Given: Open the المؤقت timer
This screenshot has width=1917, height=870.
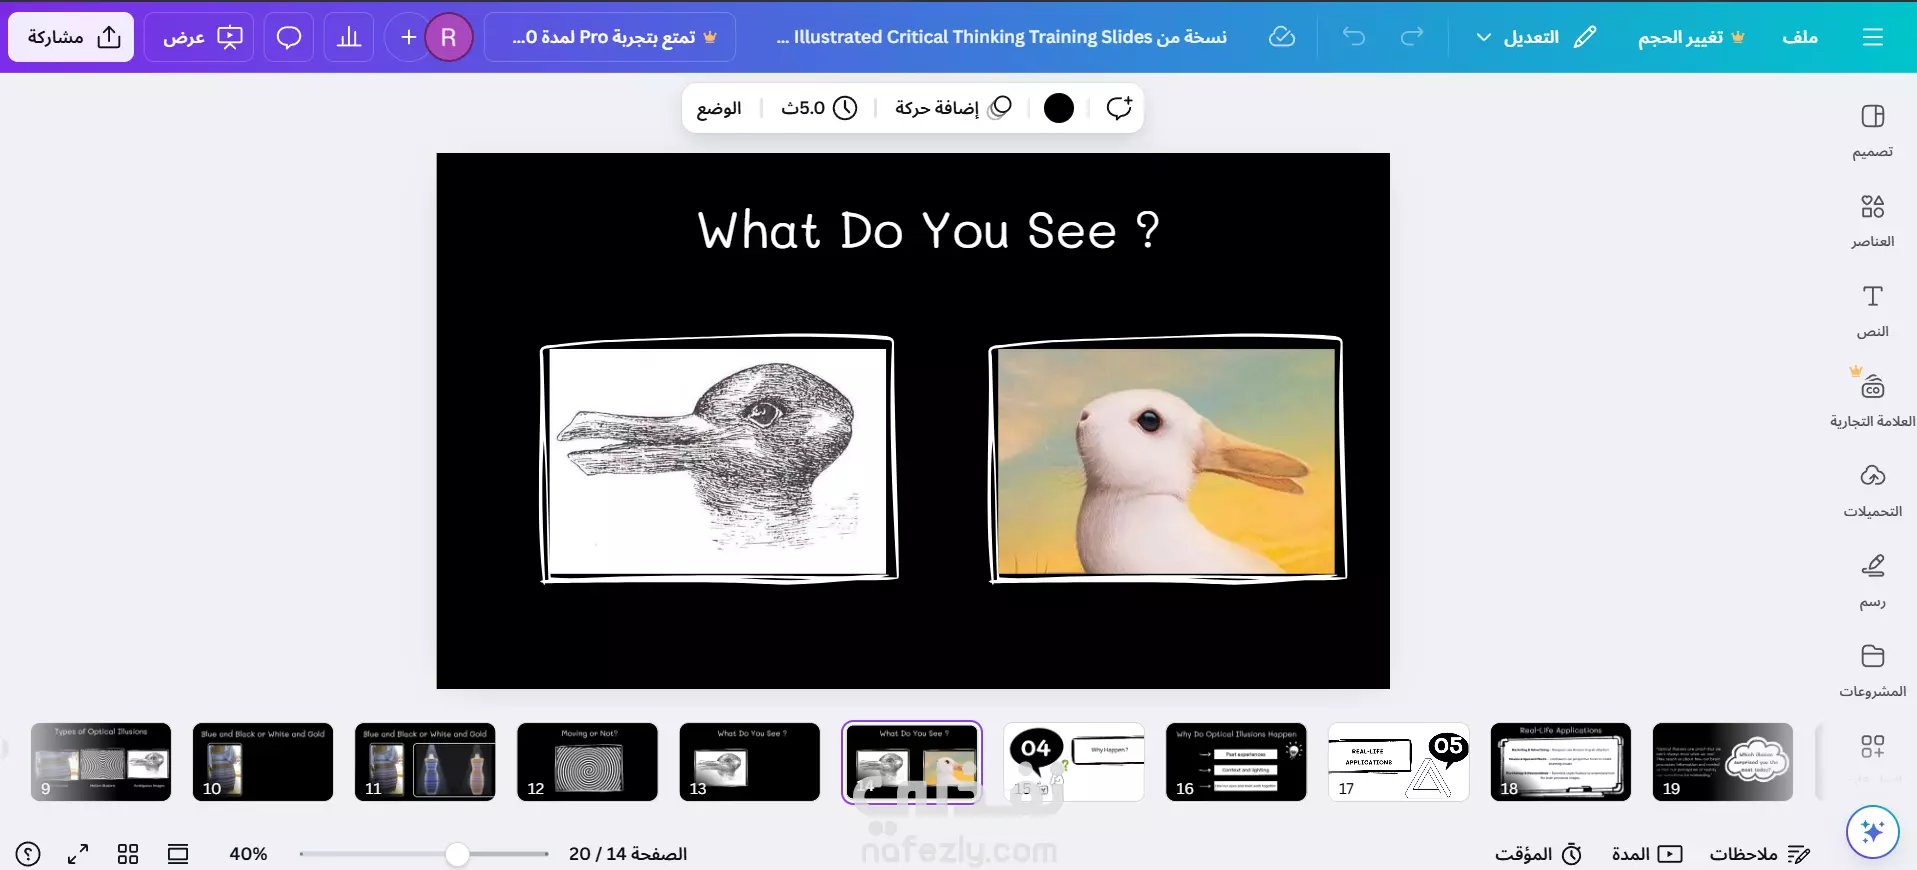Looking at the screenshot, I should pos(1538,854).
